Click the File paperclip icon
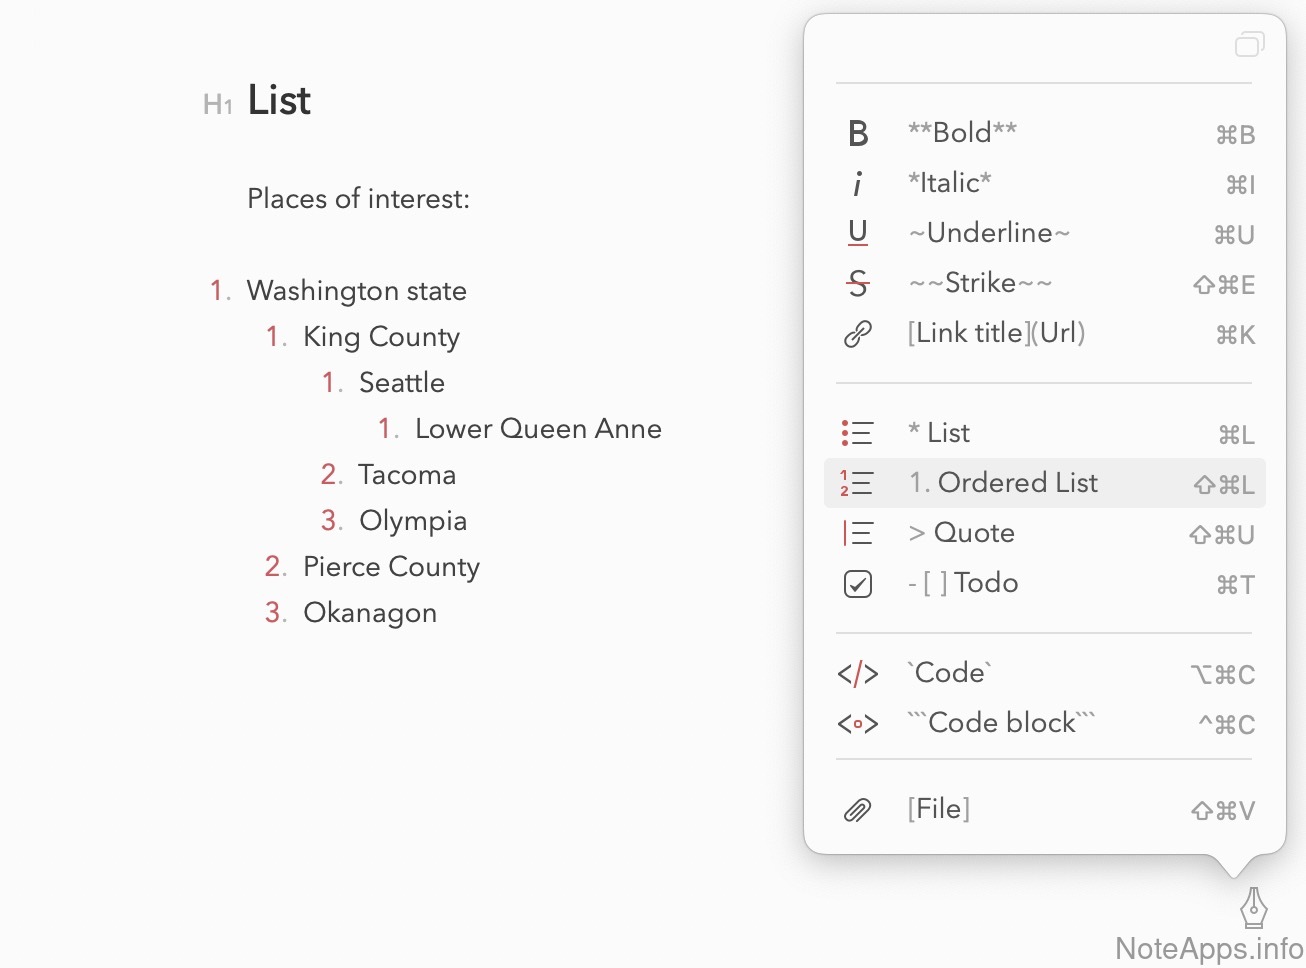This screenshot has height=968, width=1306. [858, 810]
